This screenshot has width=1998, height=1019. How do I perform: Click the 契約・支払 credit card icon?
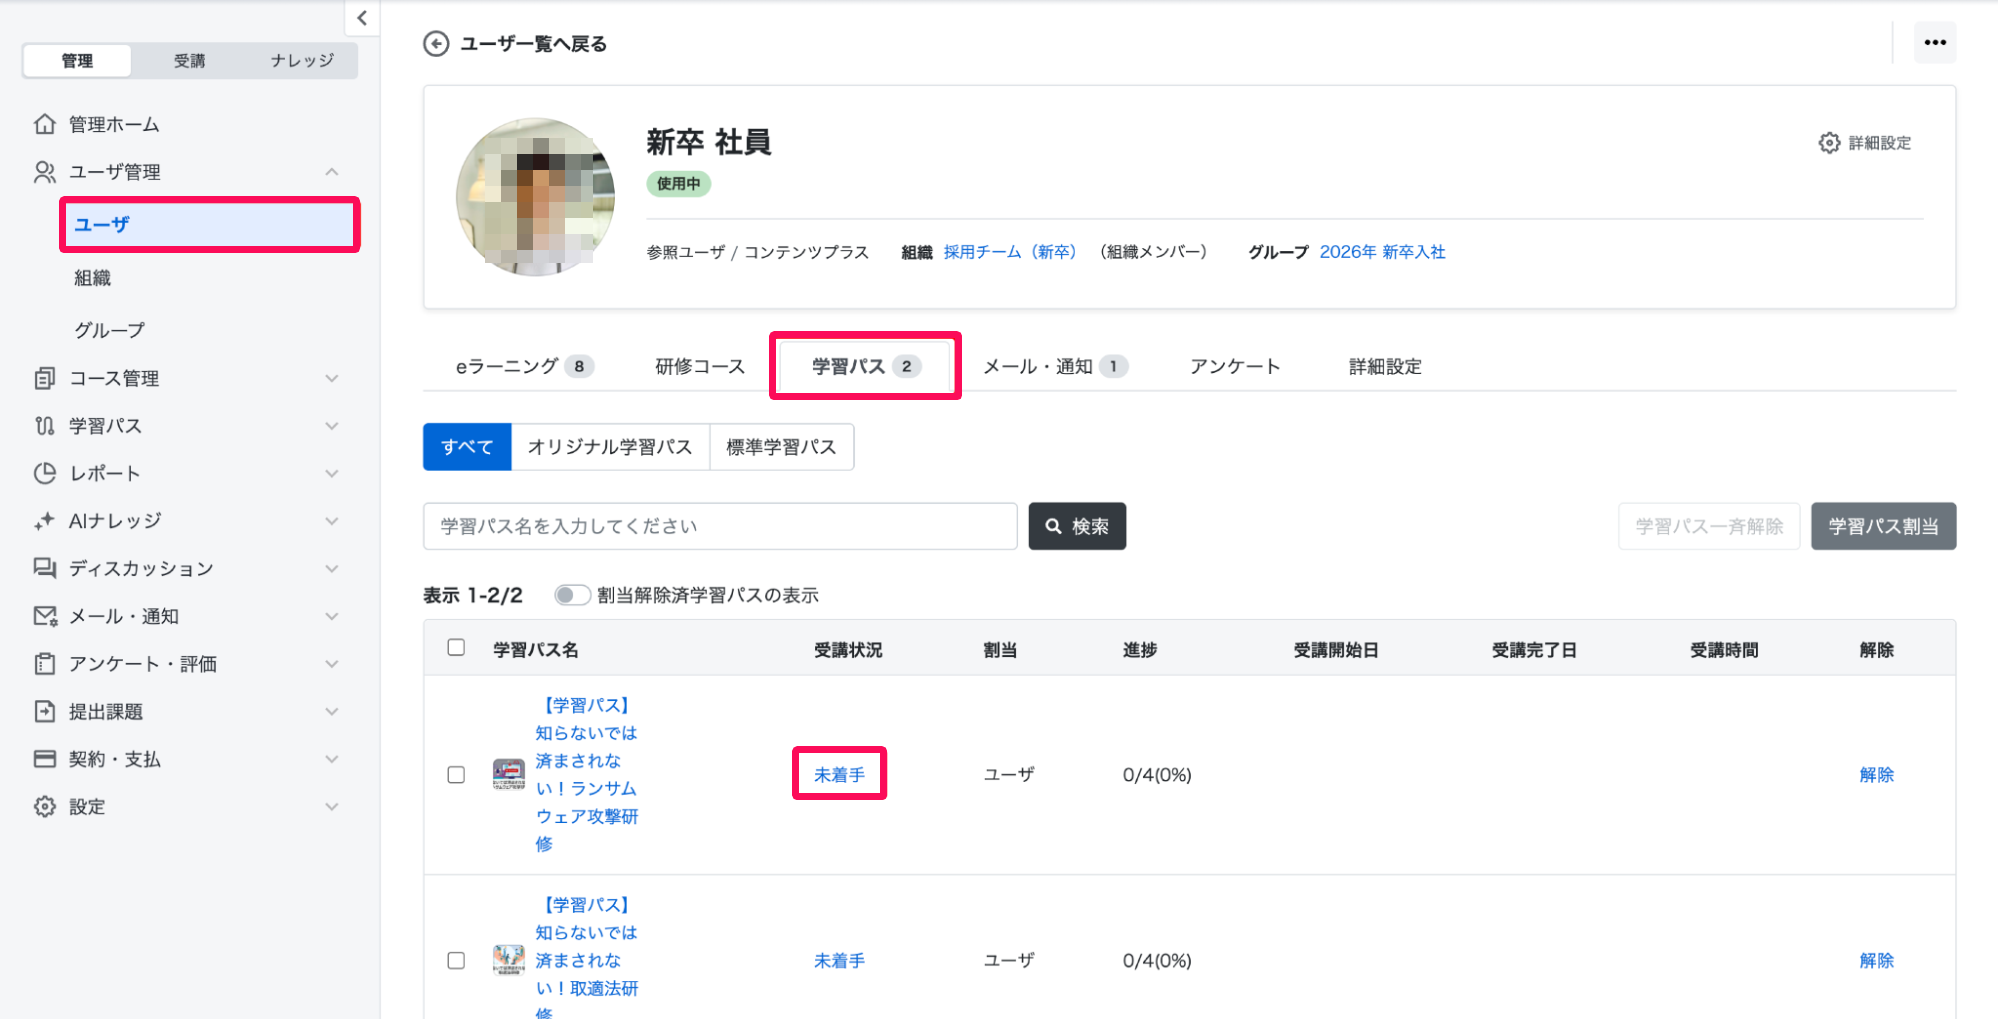[x=45, y=759]
